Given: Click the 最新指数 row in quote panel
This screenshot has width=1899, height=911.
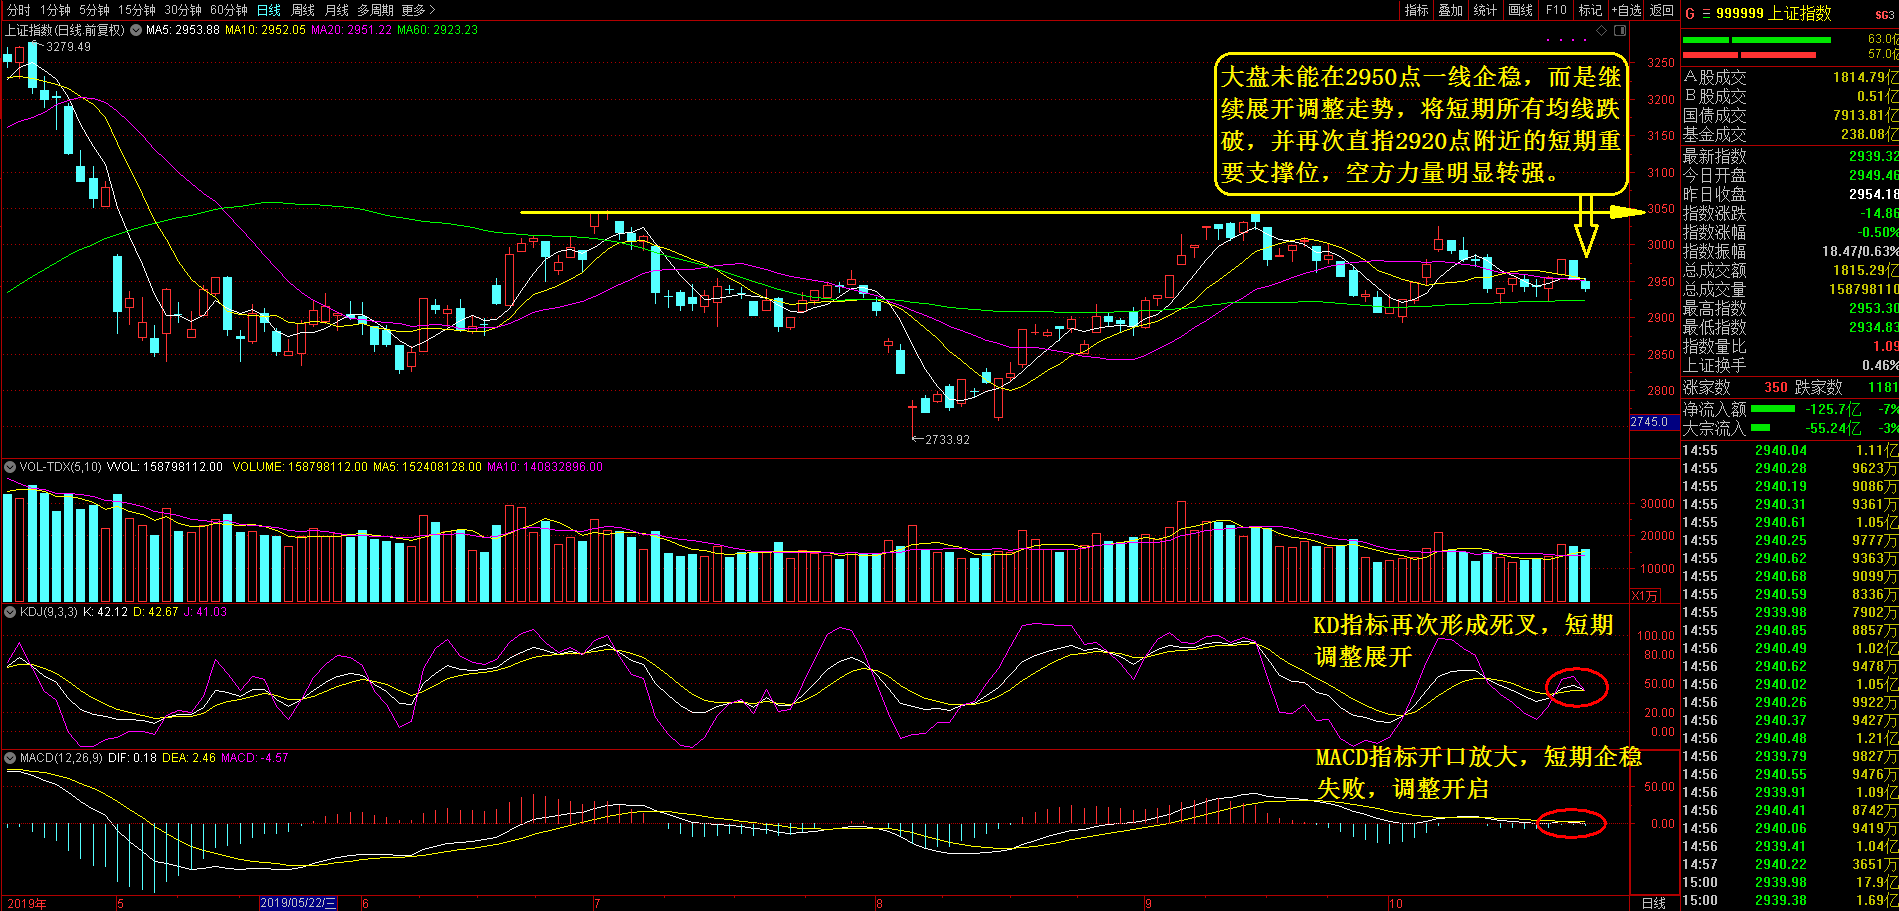Looking at the screenshot, I should 1790,156.
